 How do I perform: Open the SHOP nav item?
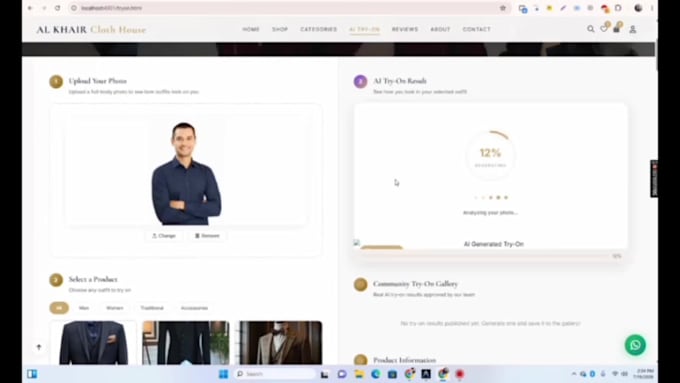pyautogui.click(x=280, y=29)
